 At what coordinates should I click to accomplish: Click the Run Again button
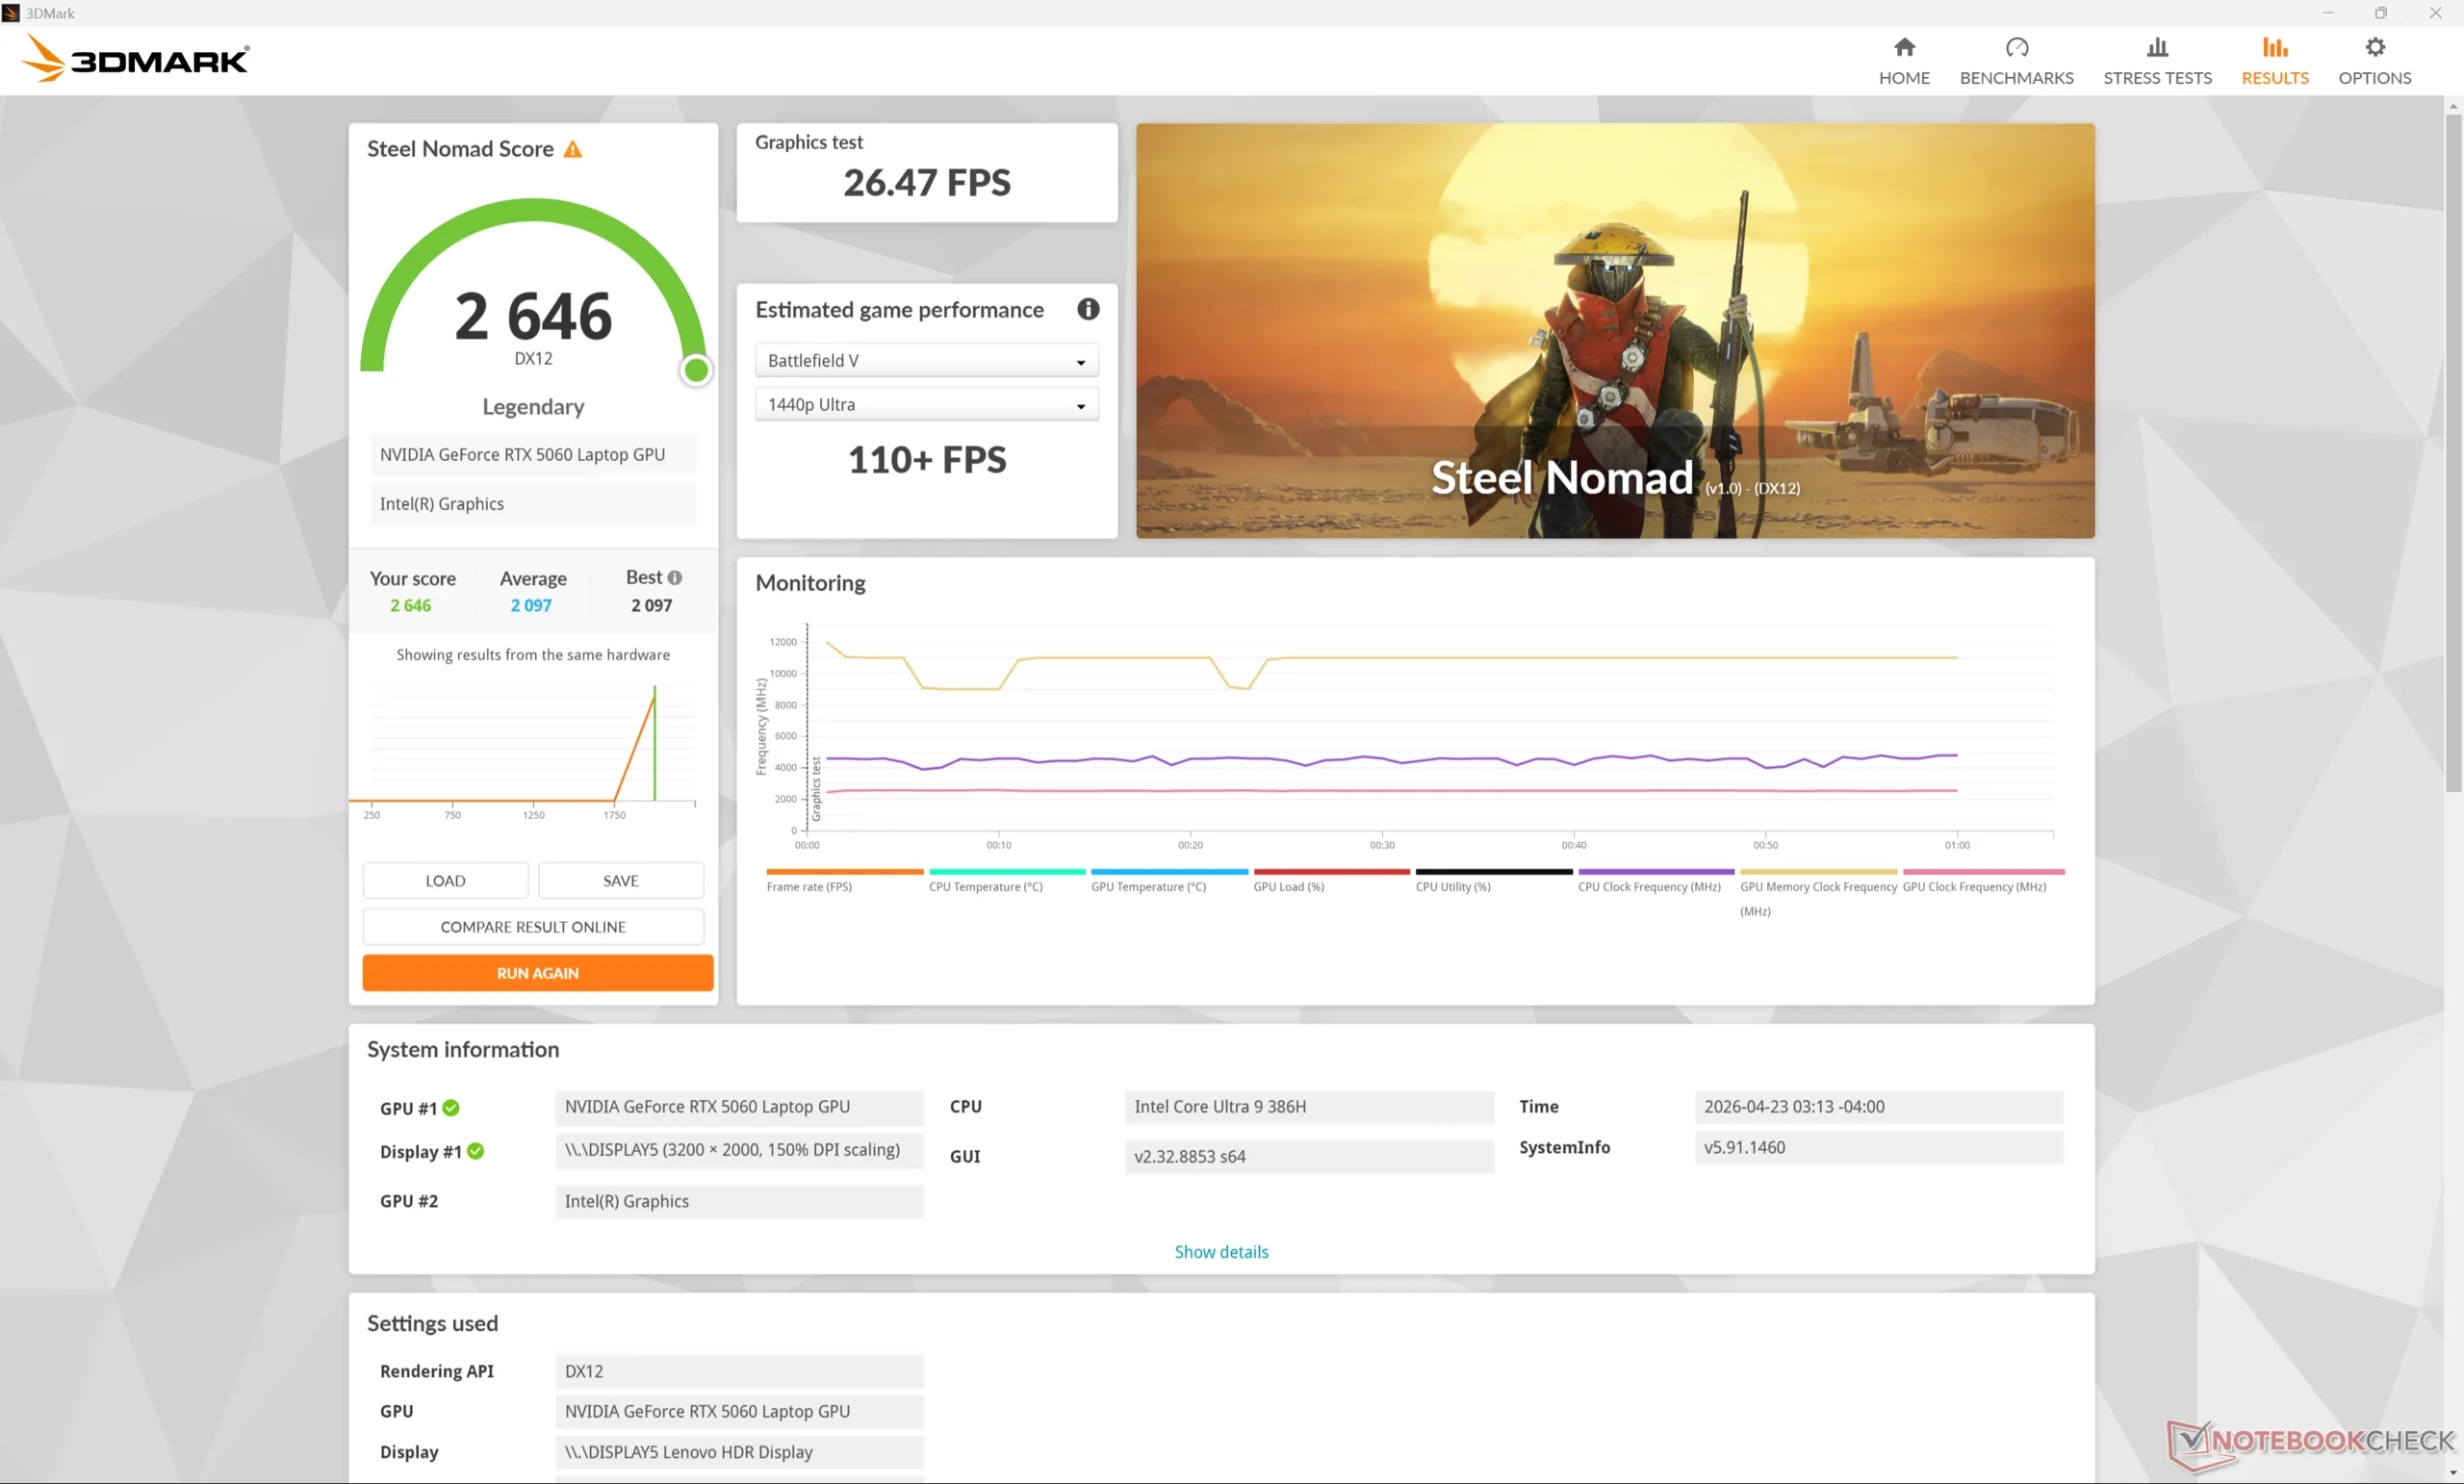(537, 973)
